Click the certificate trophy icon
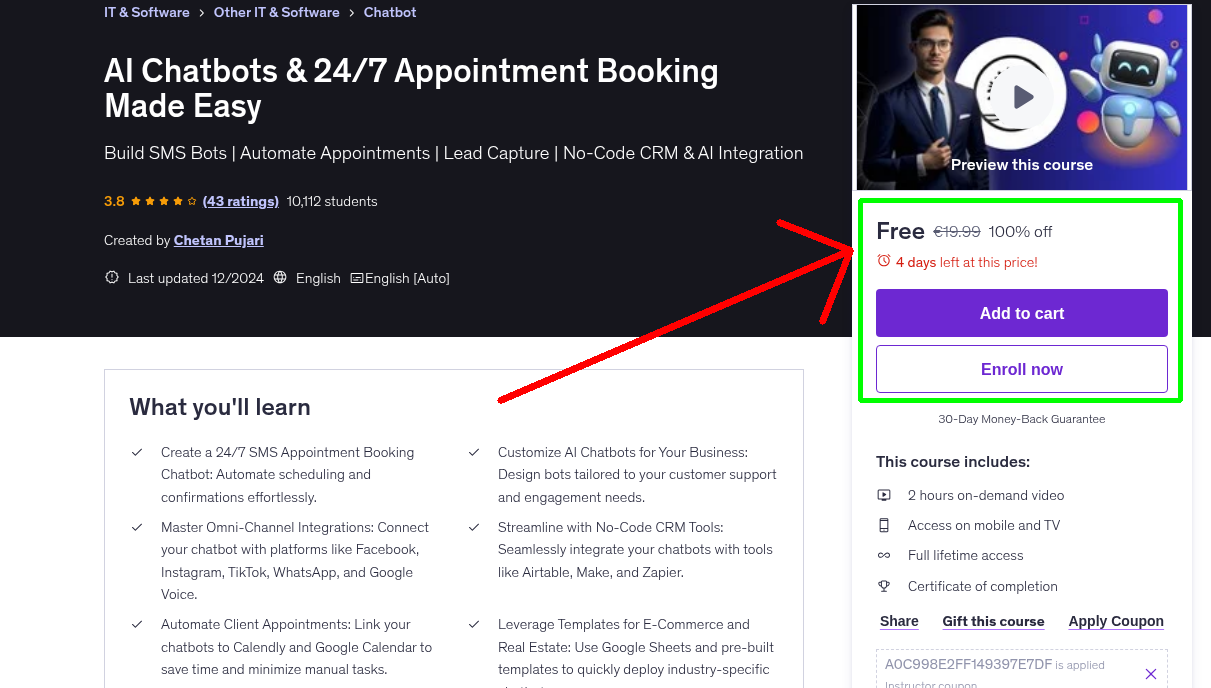The image size is (1211, 688). pyautogui.click(x=884, y=586)
